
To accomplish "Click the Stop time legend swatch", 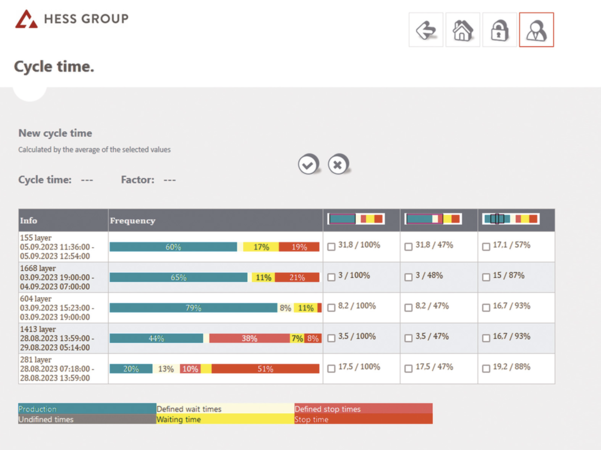I will 363,419.
